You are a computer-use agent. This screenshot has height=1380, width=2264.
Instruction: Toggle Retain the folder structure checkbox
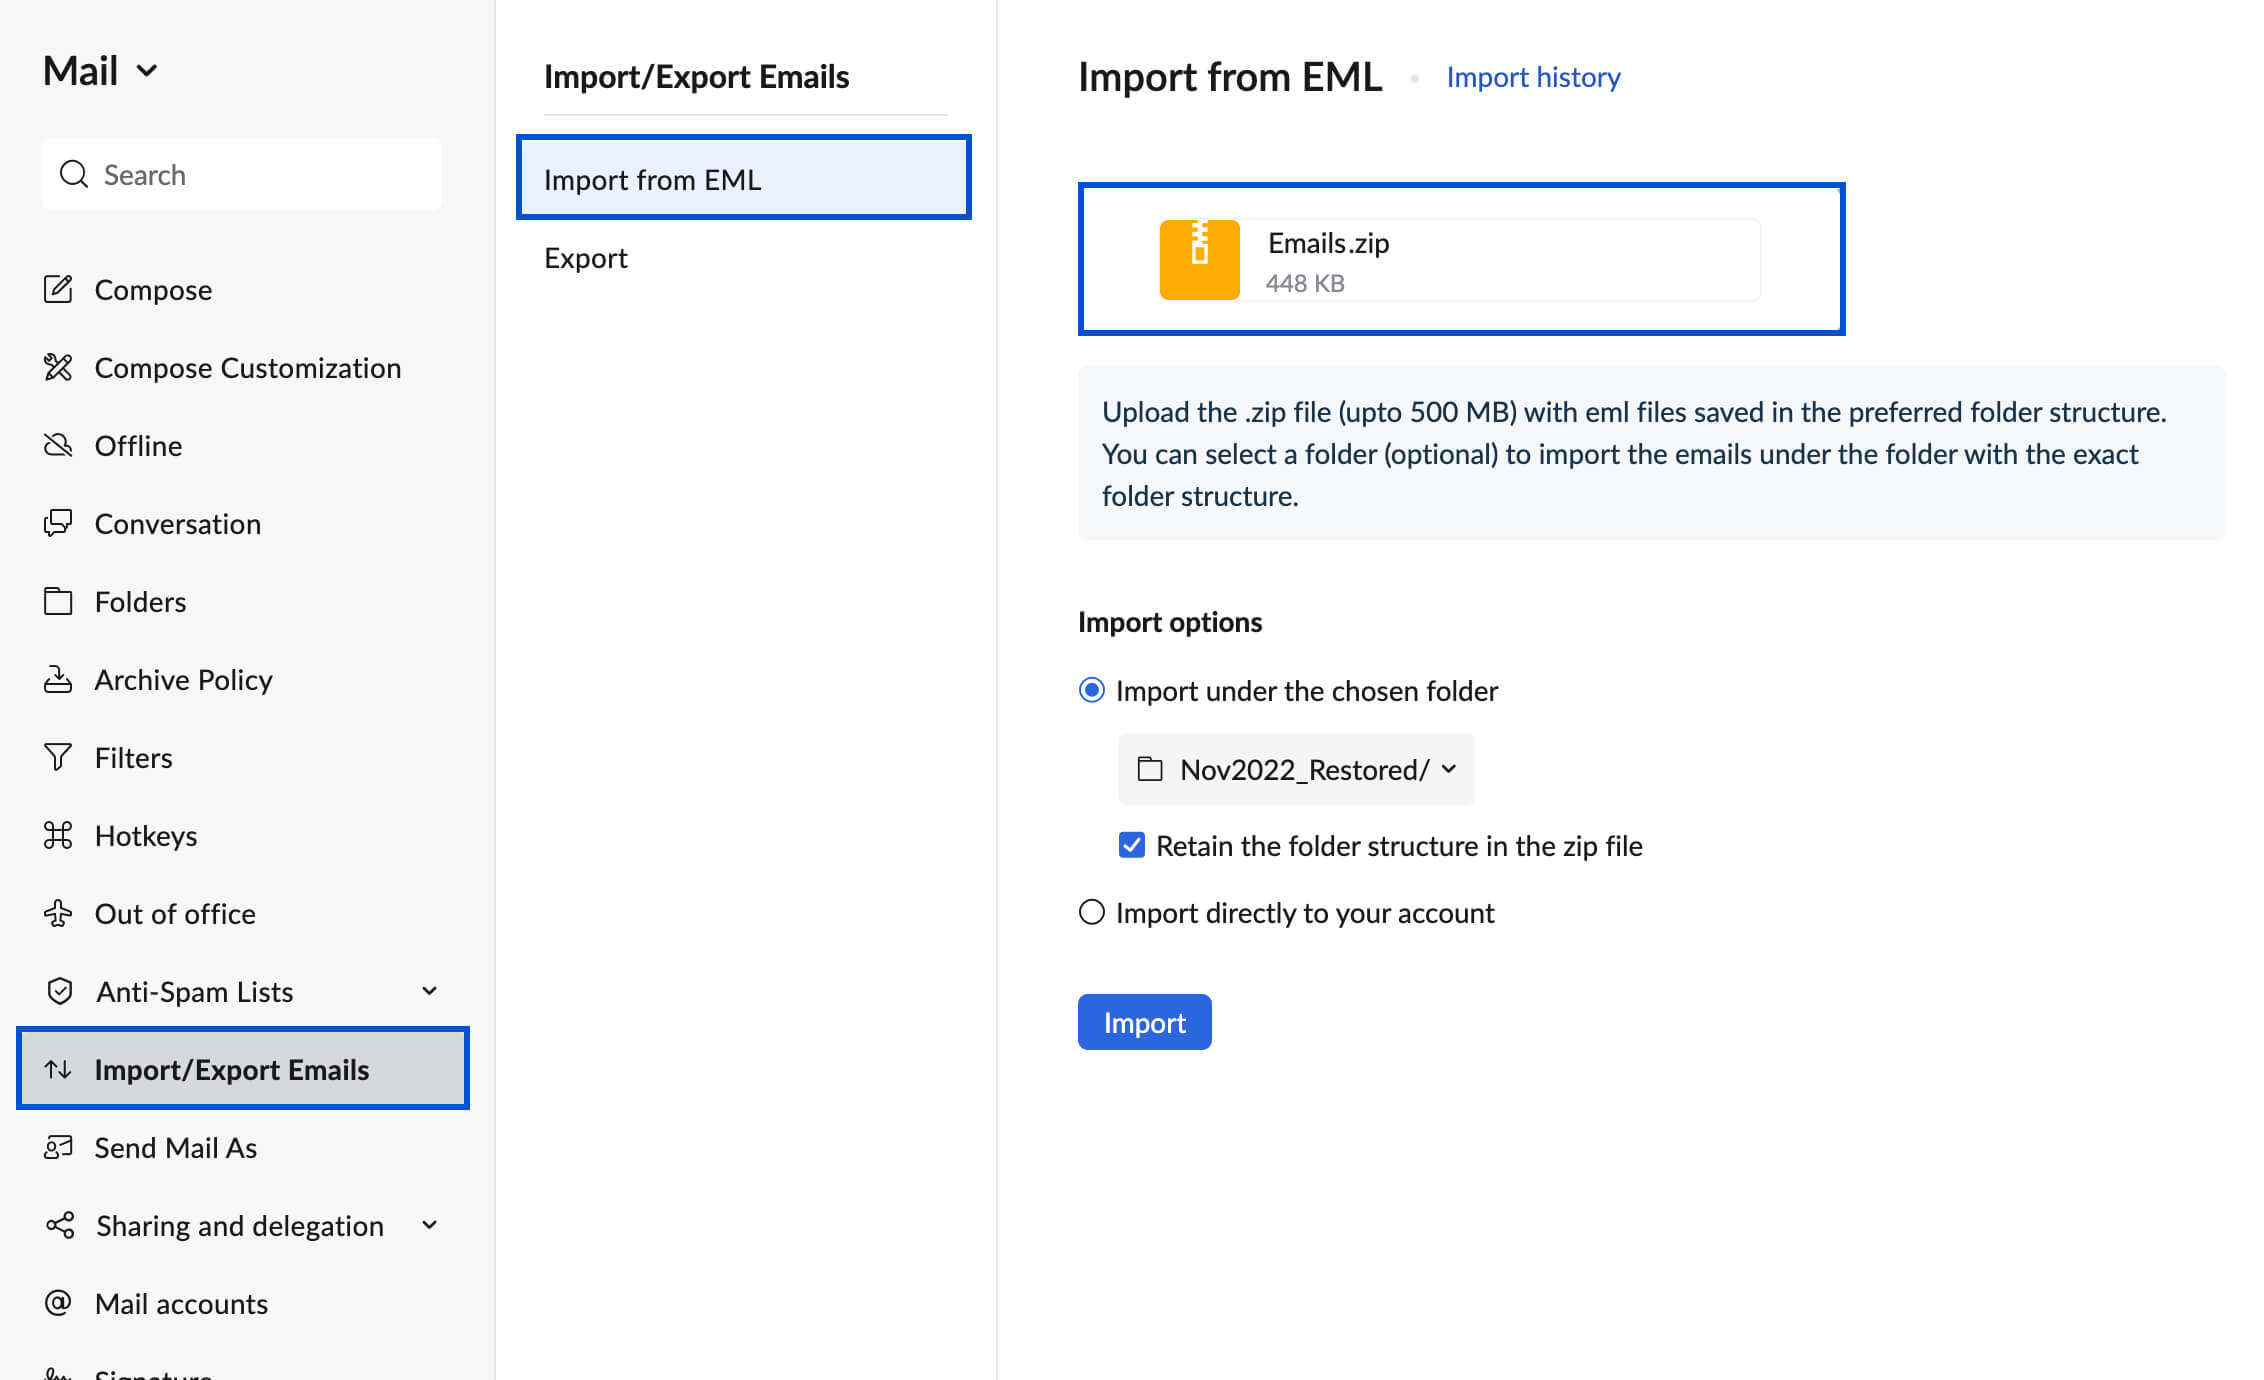coord(1132,846)
